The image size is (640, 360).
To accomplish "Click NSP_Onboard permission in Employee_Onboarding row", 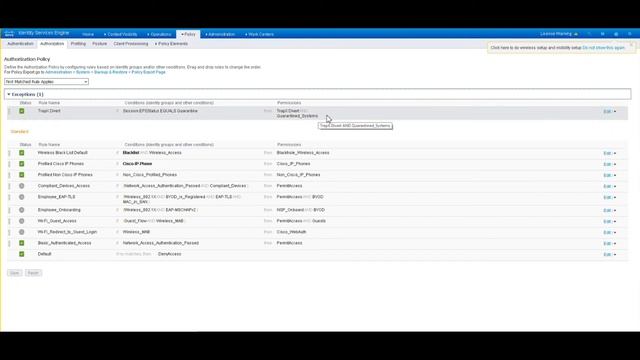I will [x=290, y=210].
